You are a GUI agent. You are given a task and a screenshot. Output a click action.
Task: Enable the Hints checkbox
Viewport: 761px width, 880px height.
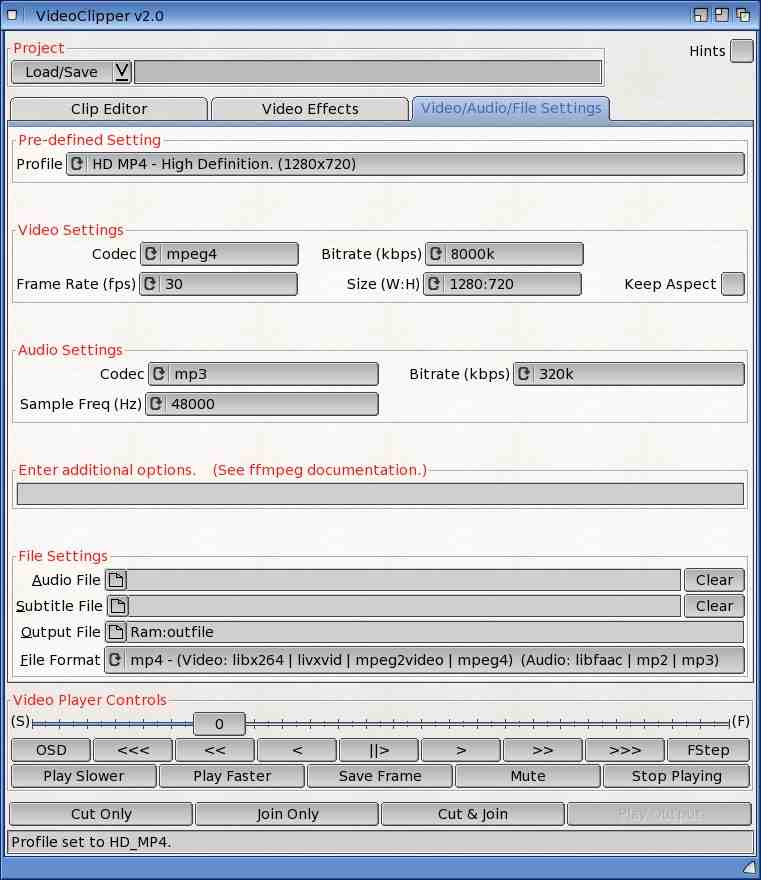(741, 51)
